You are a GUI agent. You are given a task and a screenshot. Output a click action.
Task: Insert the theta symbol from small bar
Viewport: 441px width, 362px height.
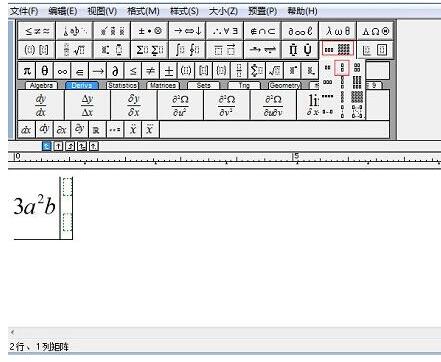44,71
